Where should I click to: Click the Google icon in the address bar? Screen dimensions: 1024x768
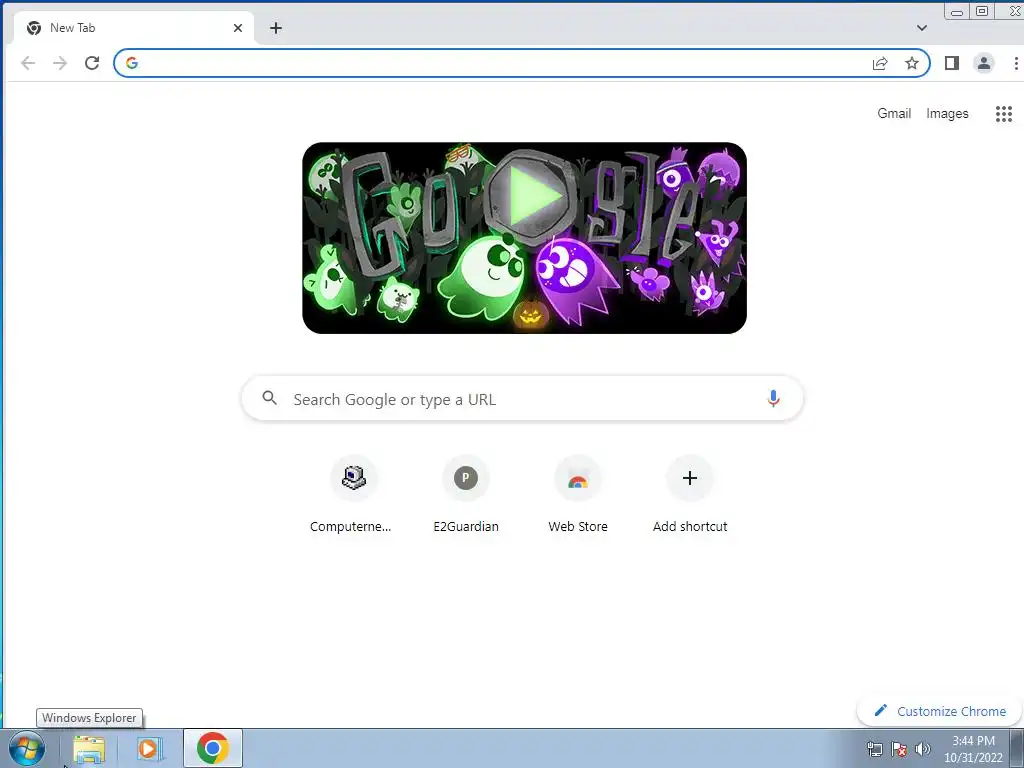coord(132,63)
